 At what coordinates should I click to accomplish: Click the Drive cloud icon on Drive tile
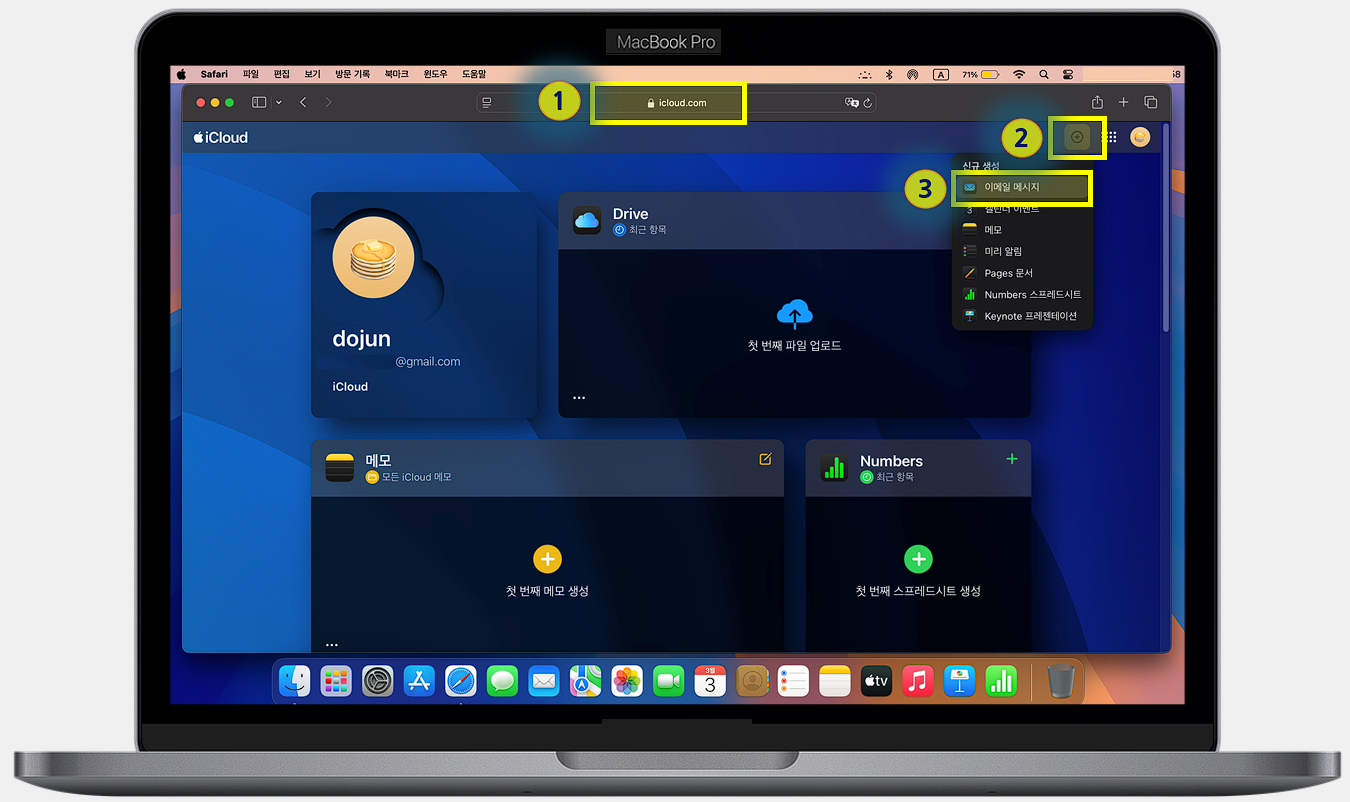coord(587,220)
